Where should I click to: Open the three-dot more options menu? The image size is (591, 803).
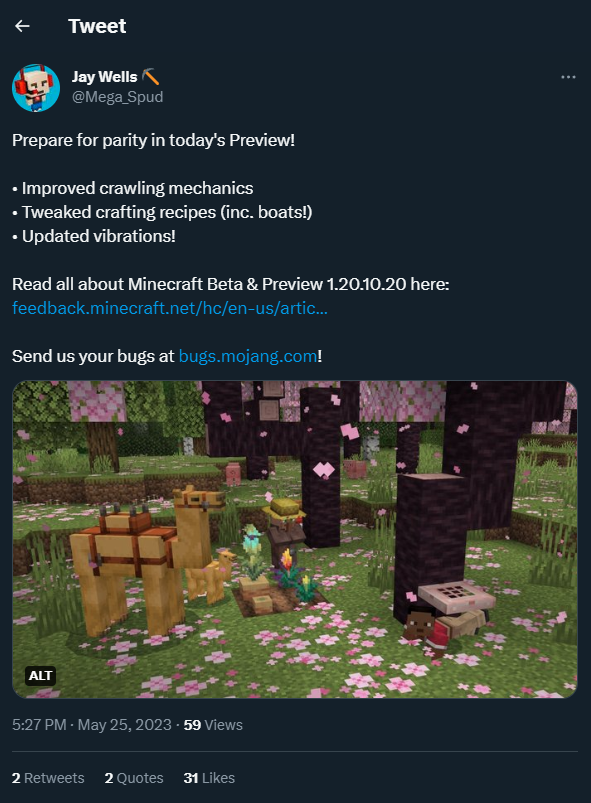click(x=568, y=77)
